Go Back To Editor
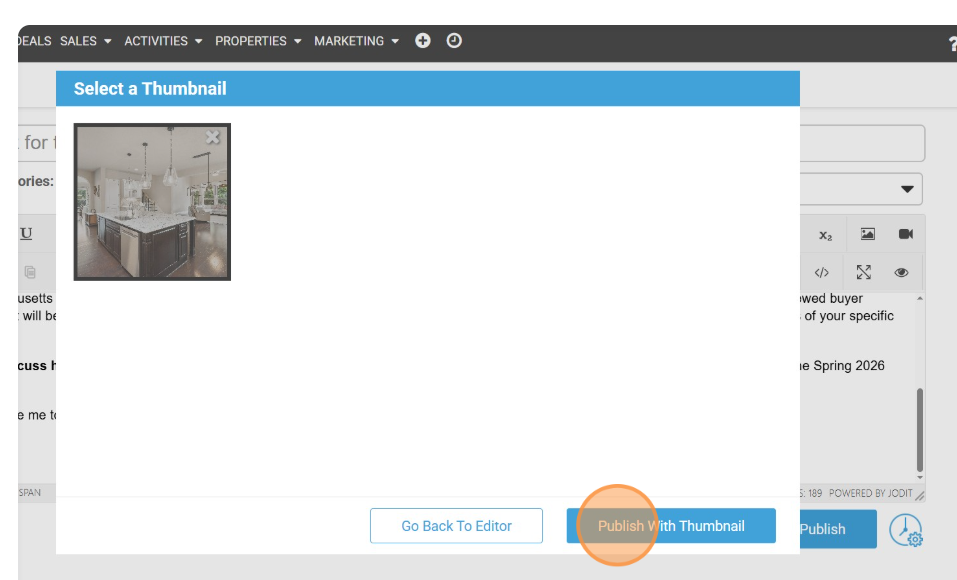Screen dimensions: 957x580 coord(456,526)
